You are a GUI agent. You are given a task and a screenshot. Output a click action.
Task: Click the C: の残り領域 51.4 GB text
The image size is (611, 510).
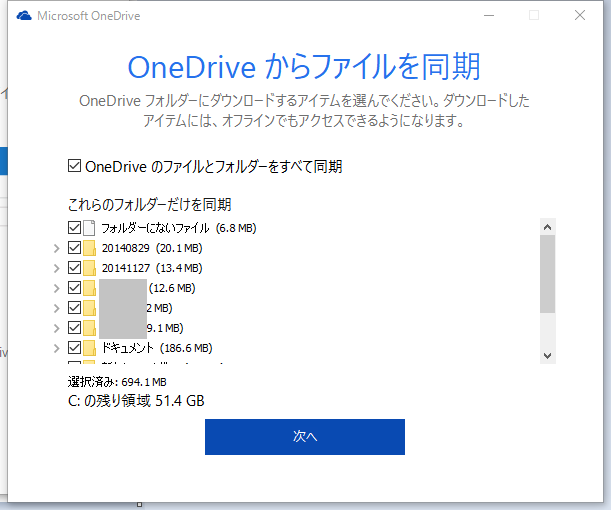point(136,401)
